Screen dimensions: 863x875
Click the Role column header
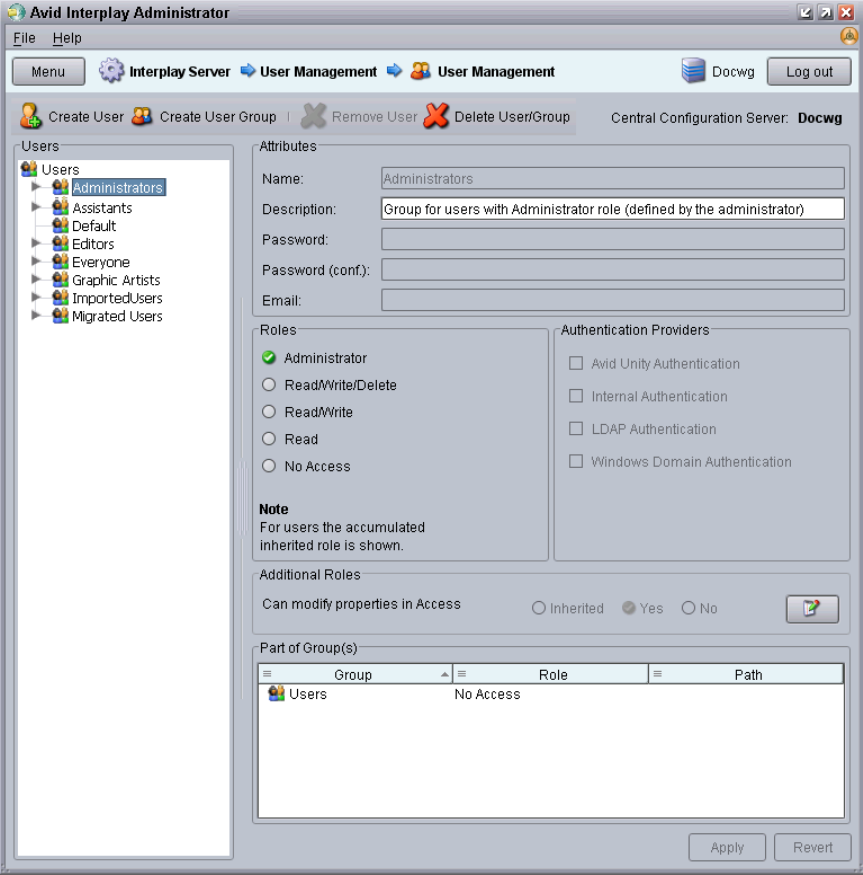550,674
